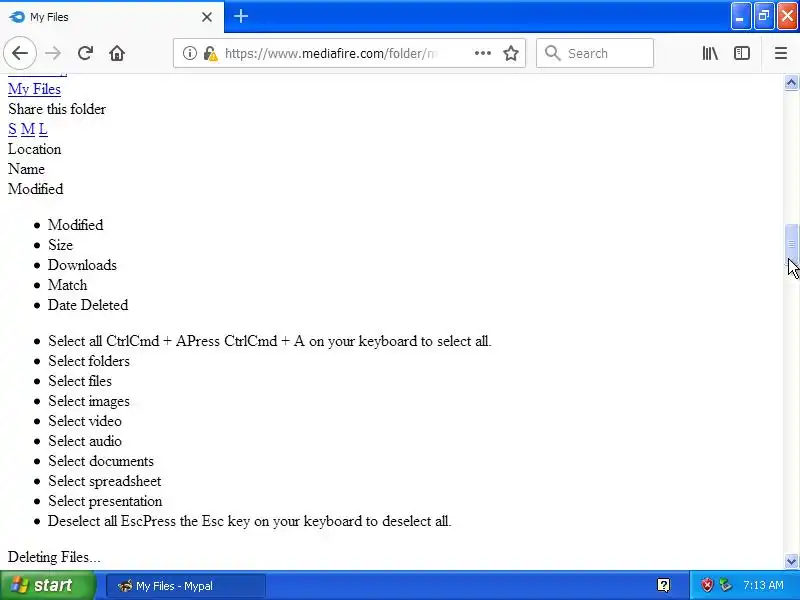
Task: Open the Windows Start menu
Action: coord(47,585)
